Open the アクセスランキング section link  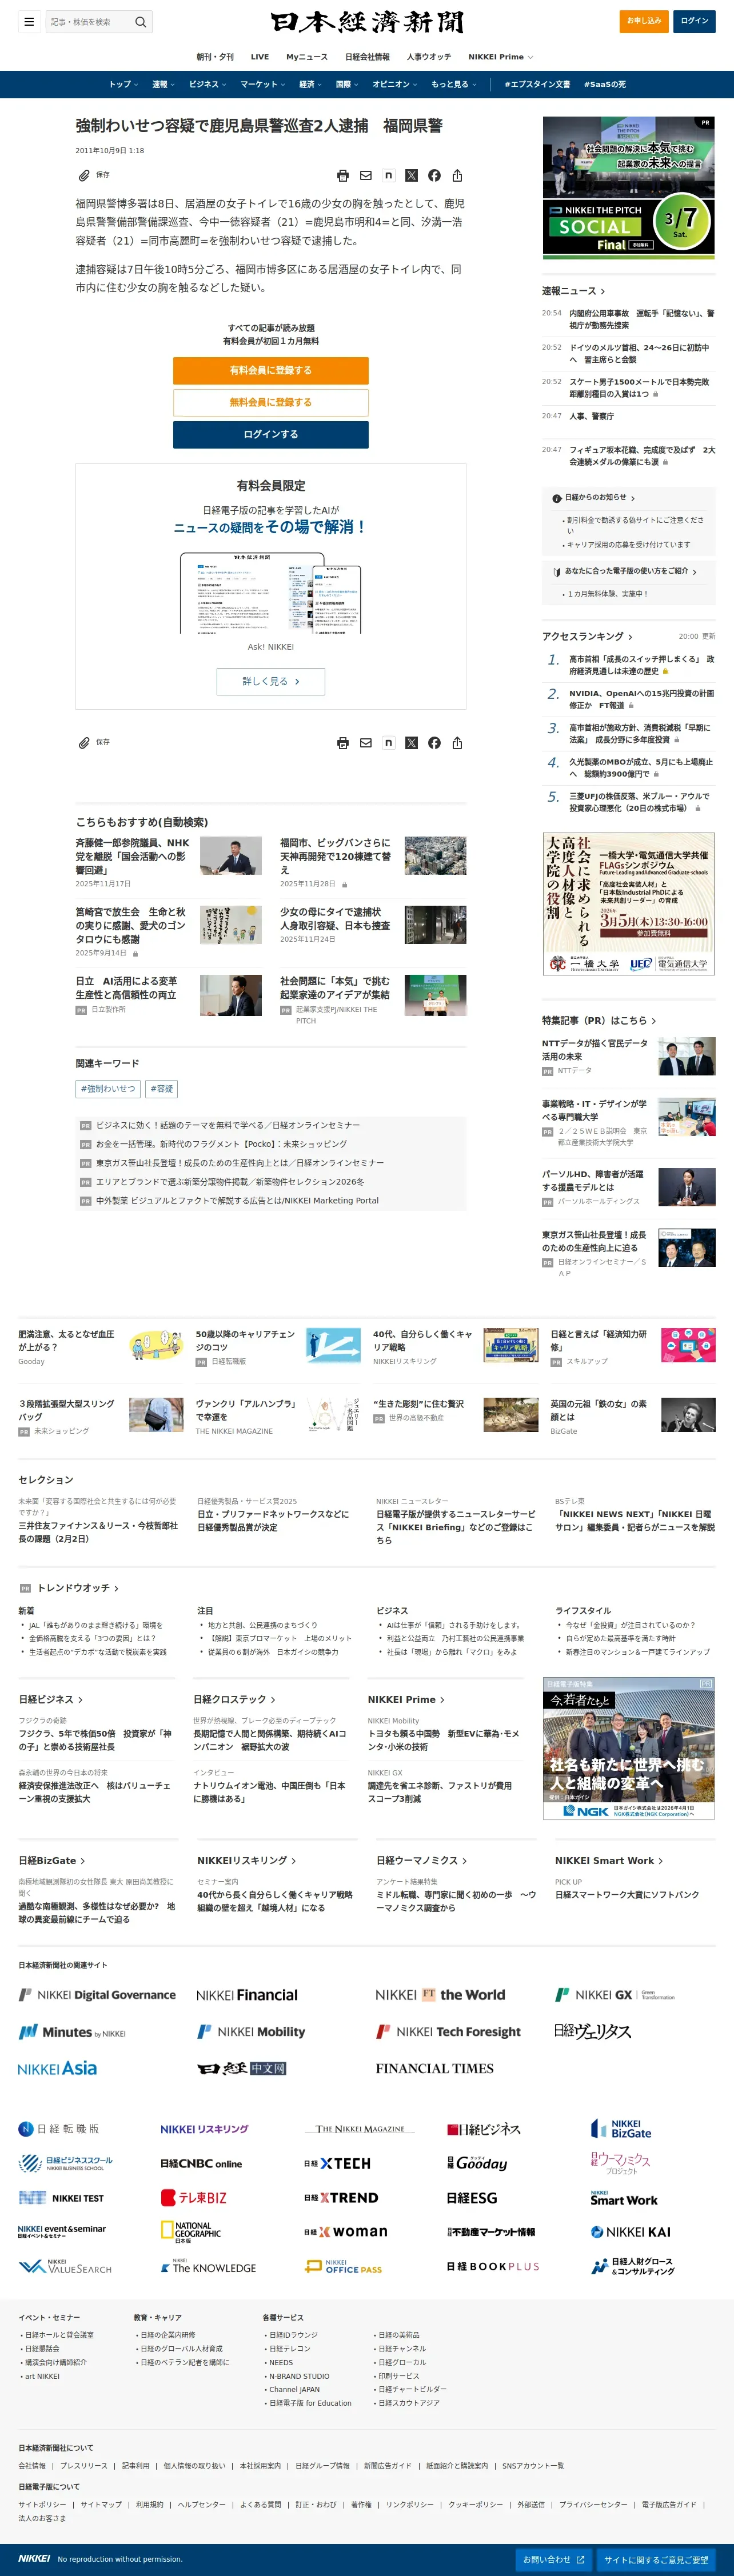(x=587, y=636)
